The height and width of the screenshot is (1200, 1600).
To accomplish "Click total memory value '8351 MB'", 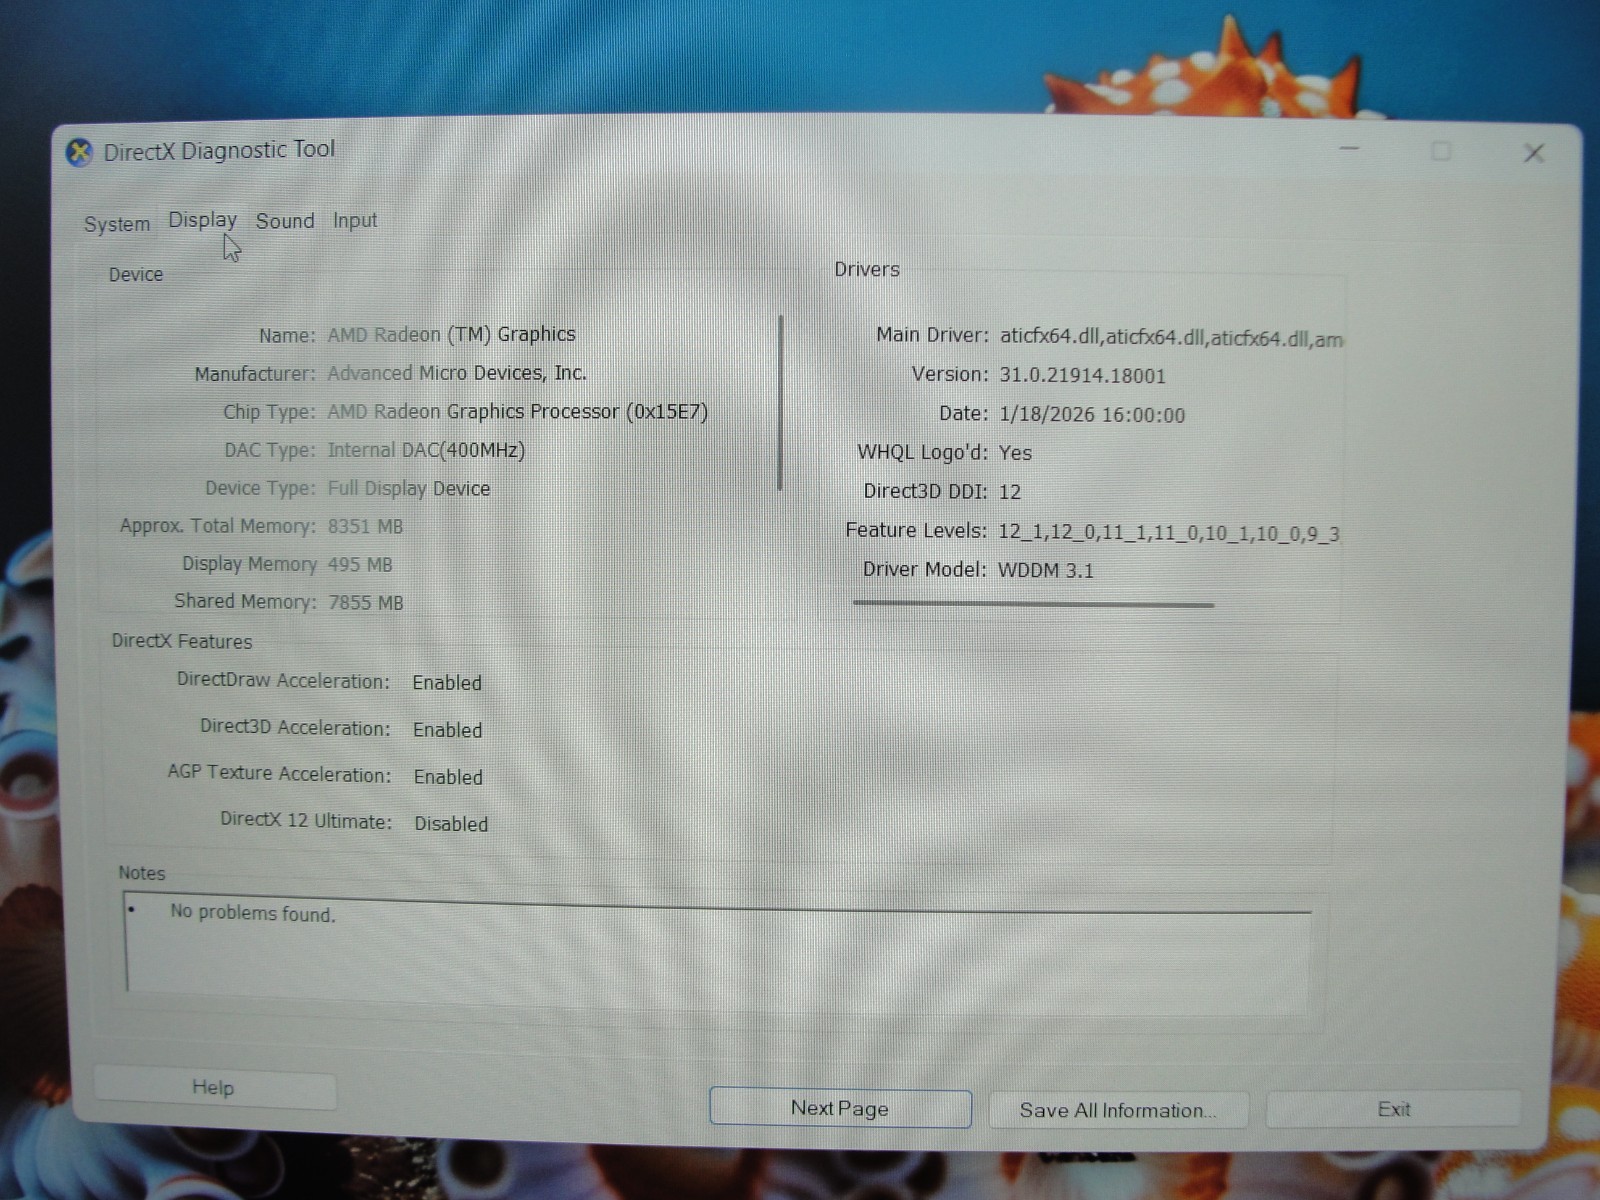I will point(365,526).
